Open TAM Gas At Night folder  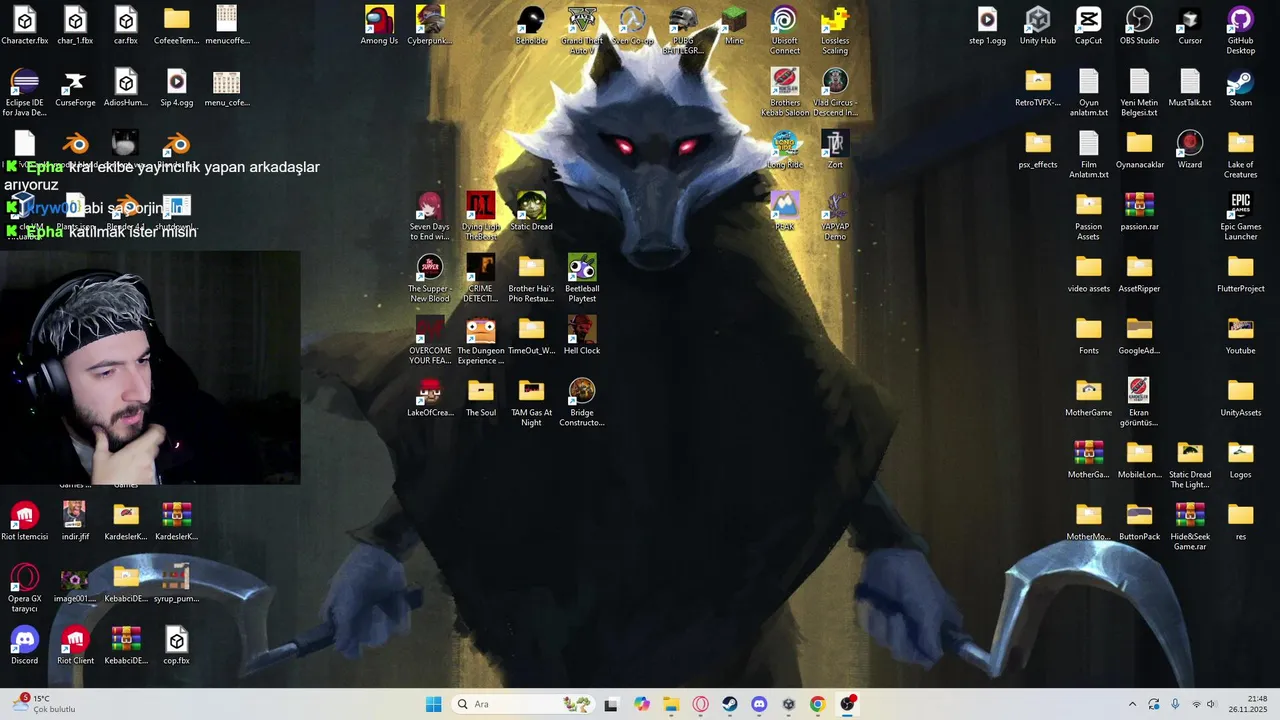[531, 402]
